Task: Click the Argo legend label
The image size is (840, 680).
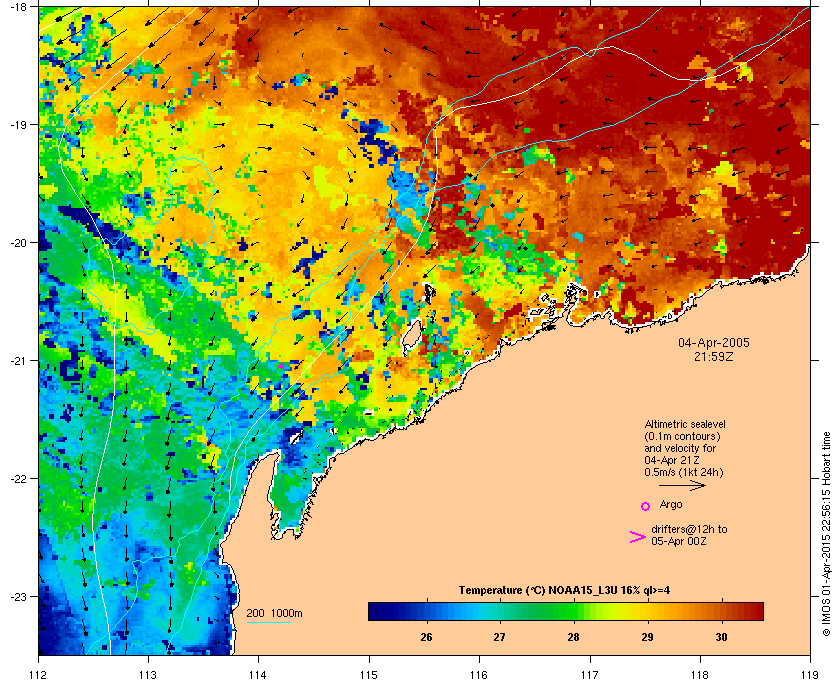Action: pyautogui.click(x=671, y=504)
